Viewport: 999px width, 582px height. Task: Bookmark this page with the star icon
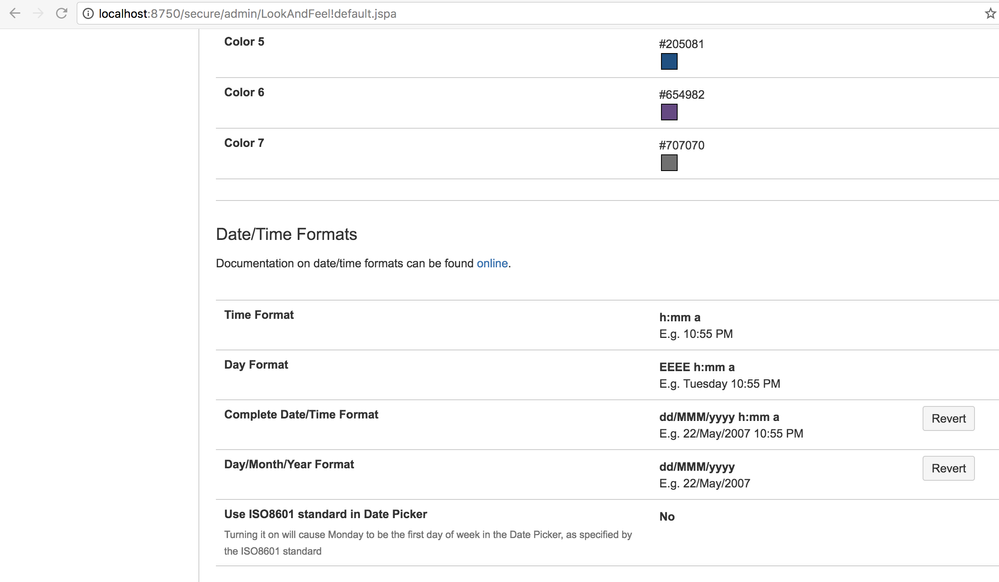point(990,13)
